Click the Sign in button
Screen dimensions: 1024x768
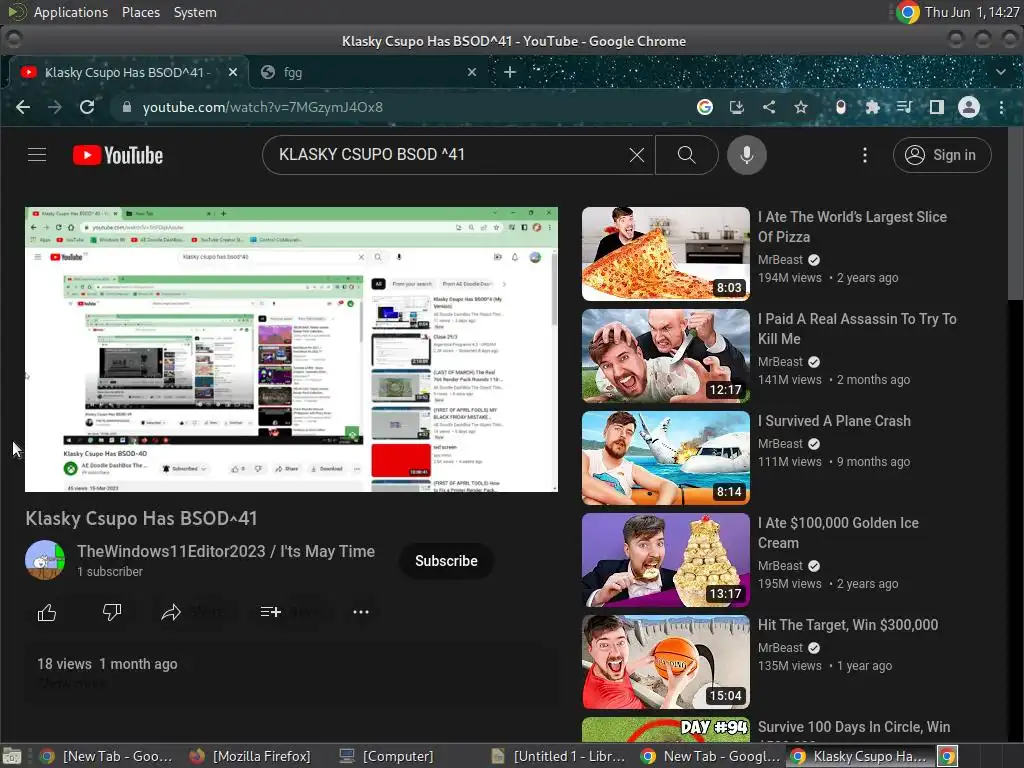tap(942, 155)
